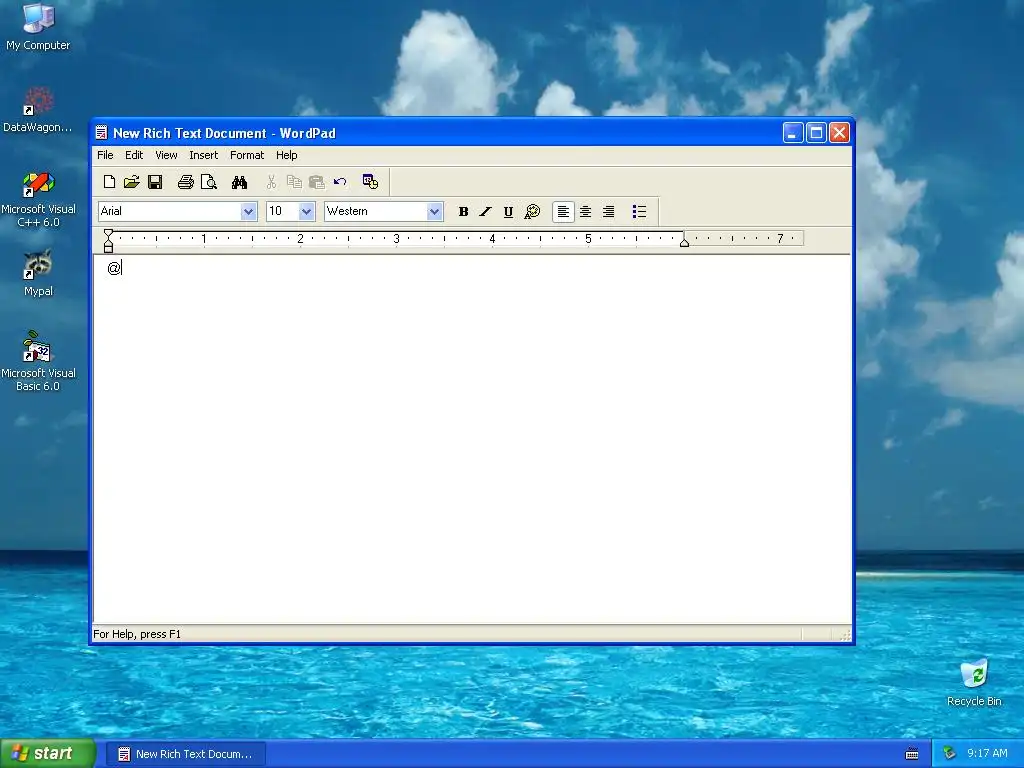Image resolution: width=1024 pixels, height=768 pixels.
Task: Create a new document with New icon
Action: pyautogui.click(x=109, y=182)
